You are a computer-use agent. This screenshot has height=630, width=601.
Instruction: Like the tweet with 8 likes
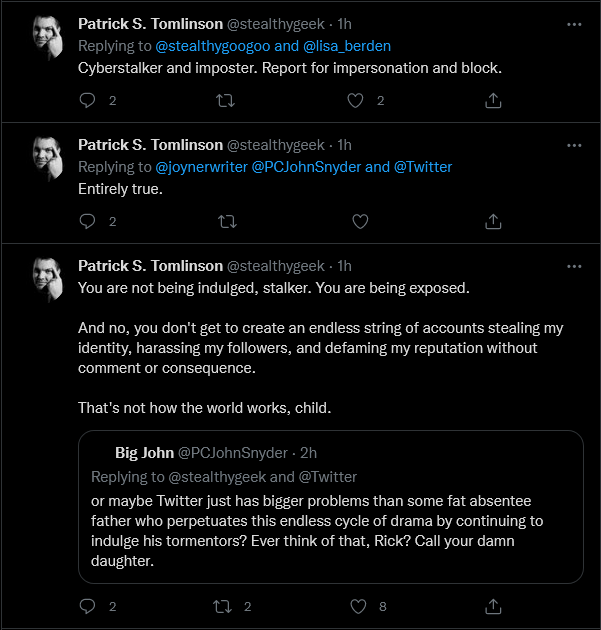click(358, 606)
